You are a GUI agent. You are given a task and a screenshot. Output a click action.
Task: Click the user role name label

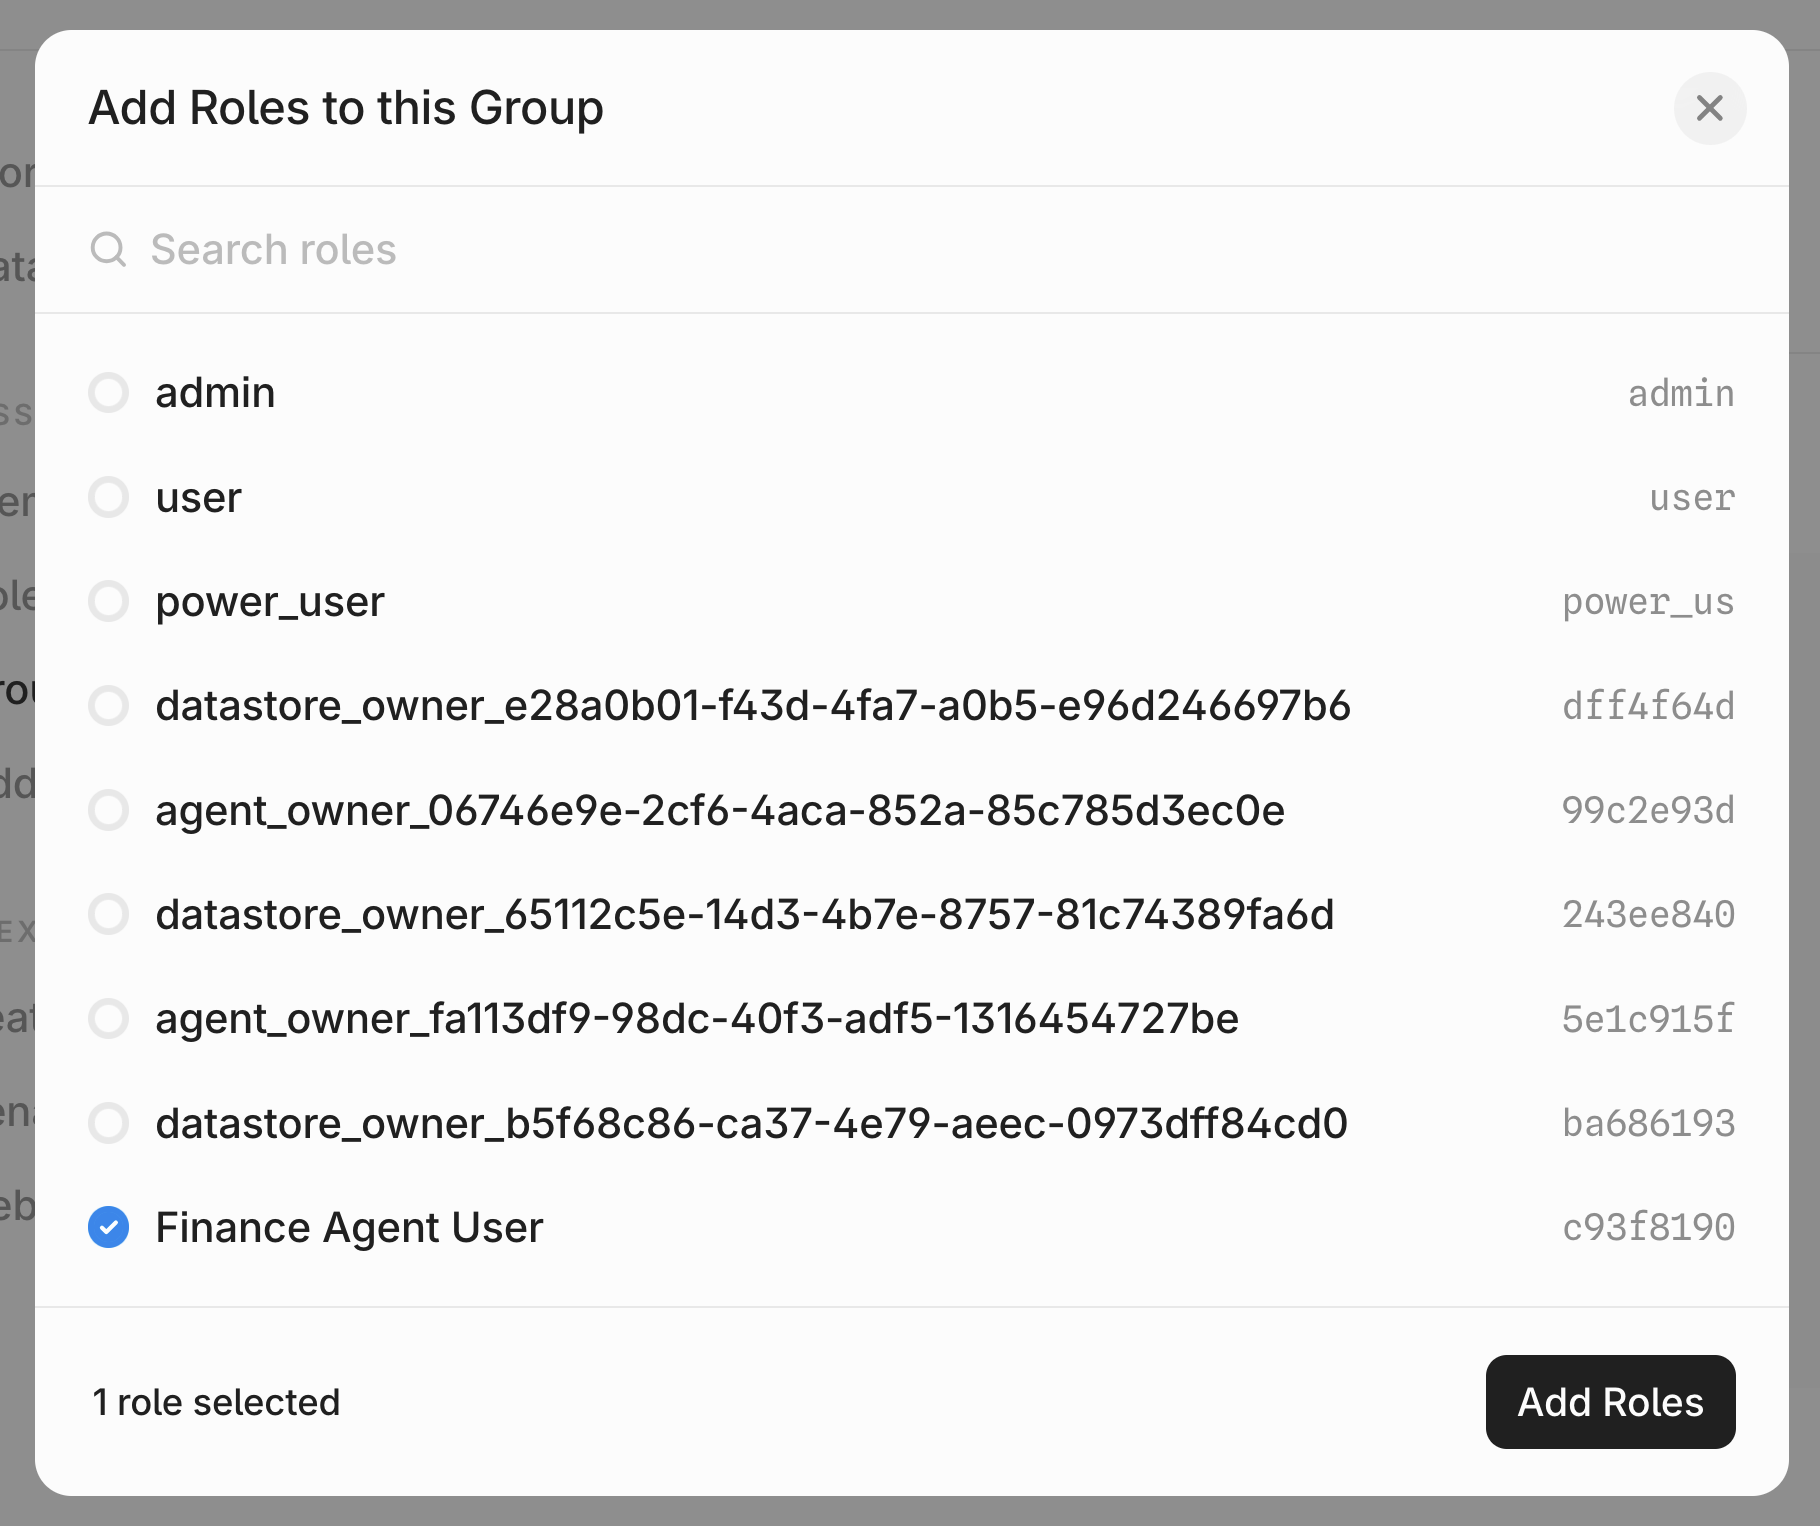198,497
